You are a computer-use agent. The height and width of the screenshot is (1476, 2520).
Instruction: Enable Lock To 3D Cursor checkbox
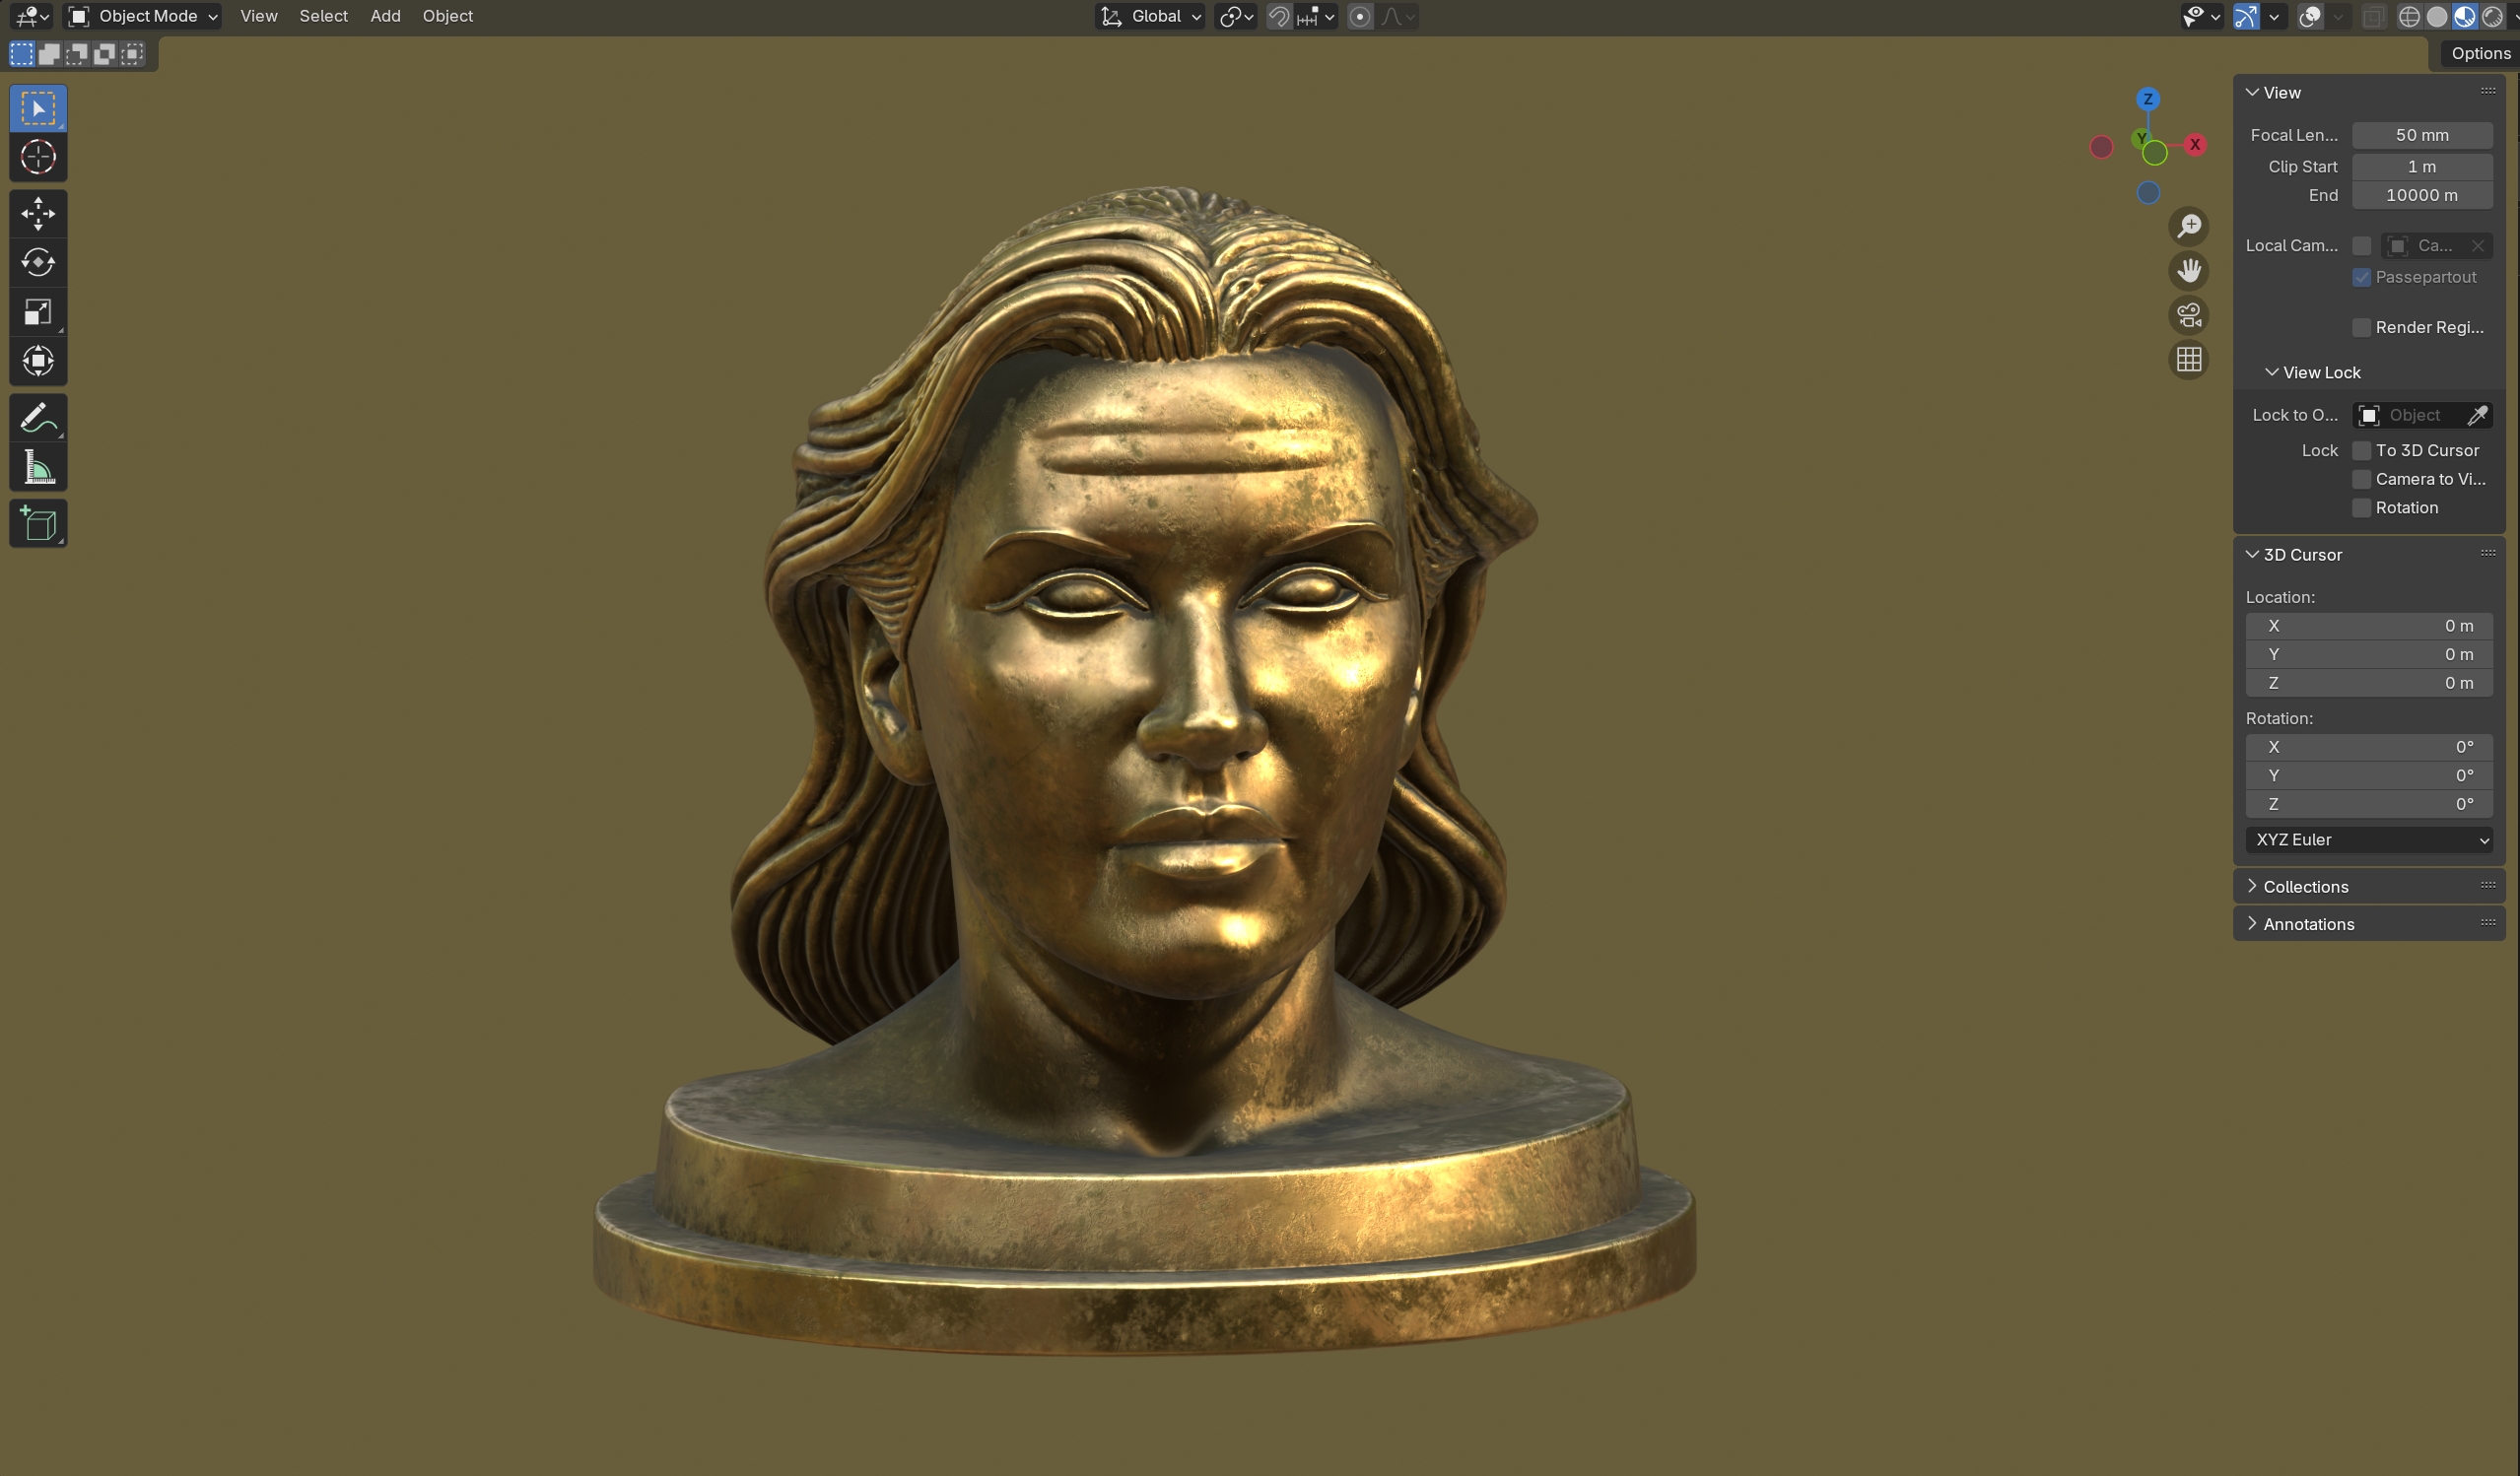[2361, 451]
